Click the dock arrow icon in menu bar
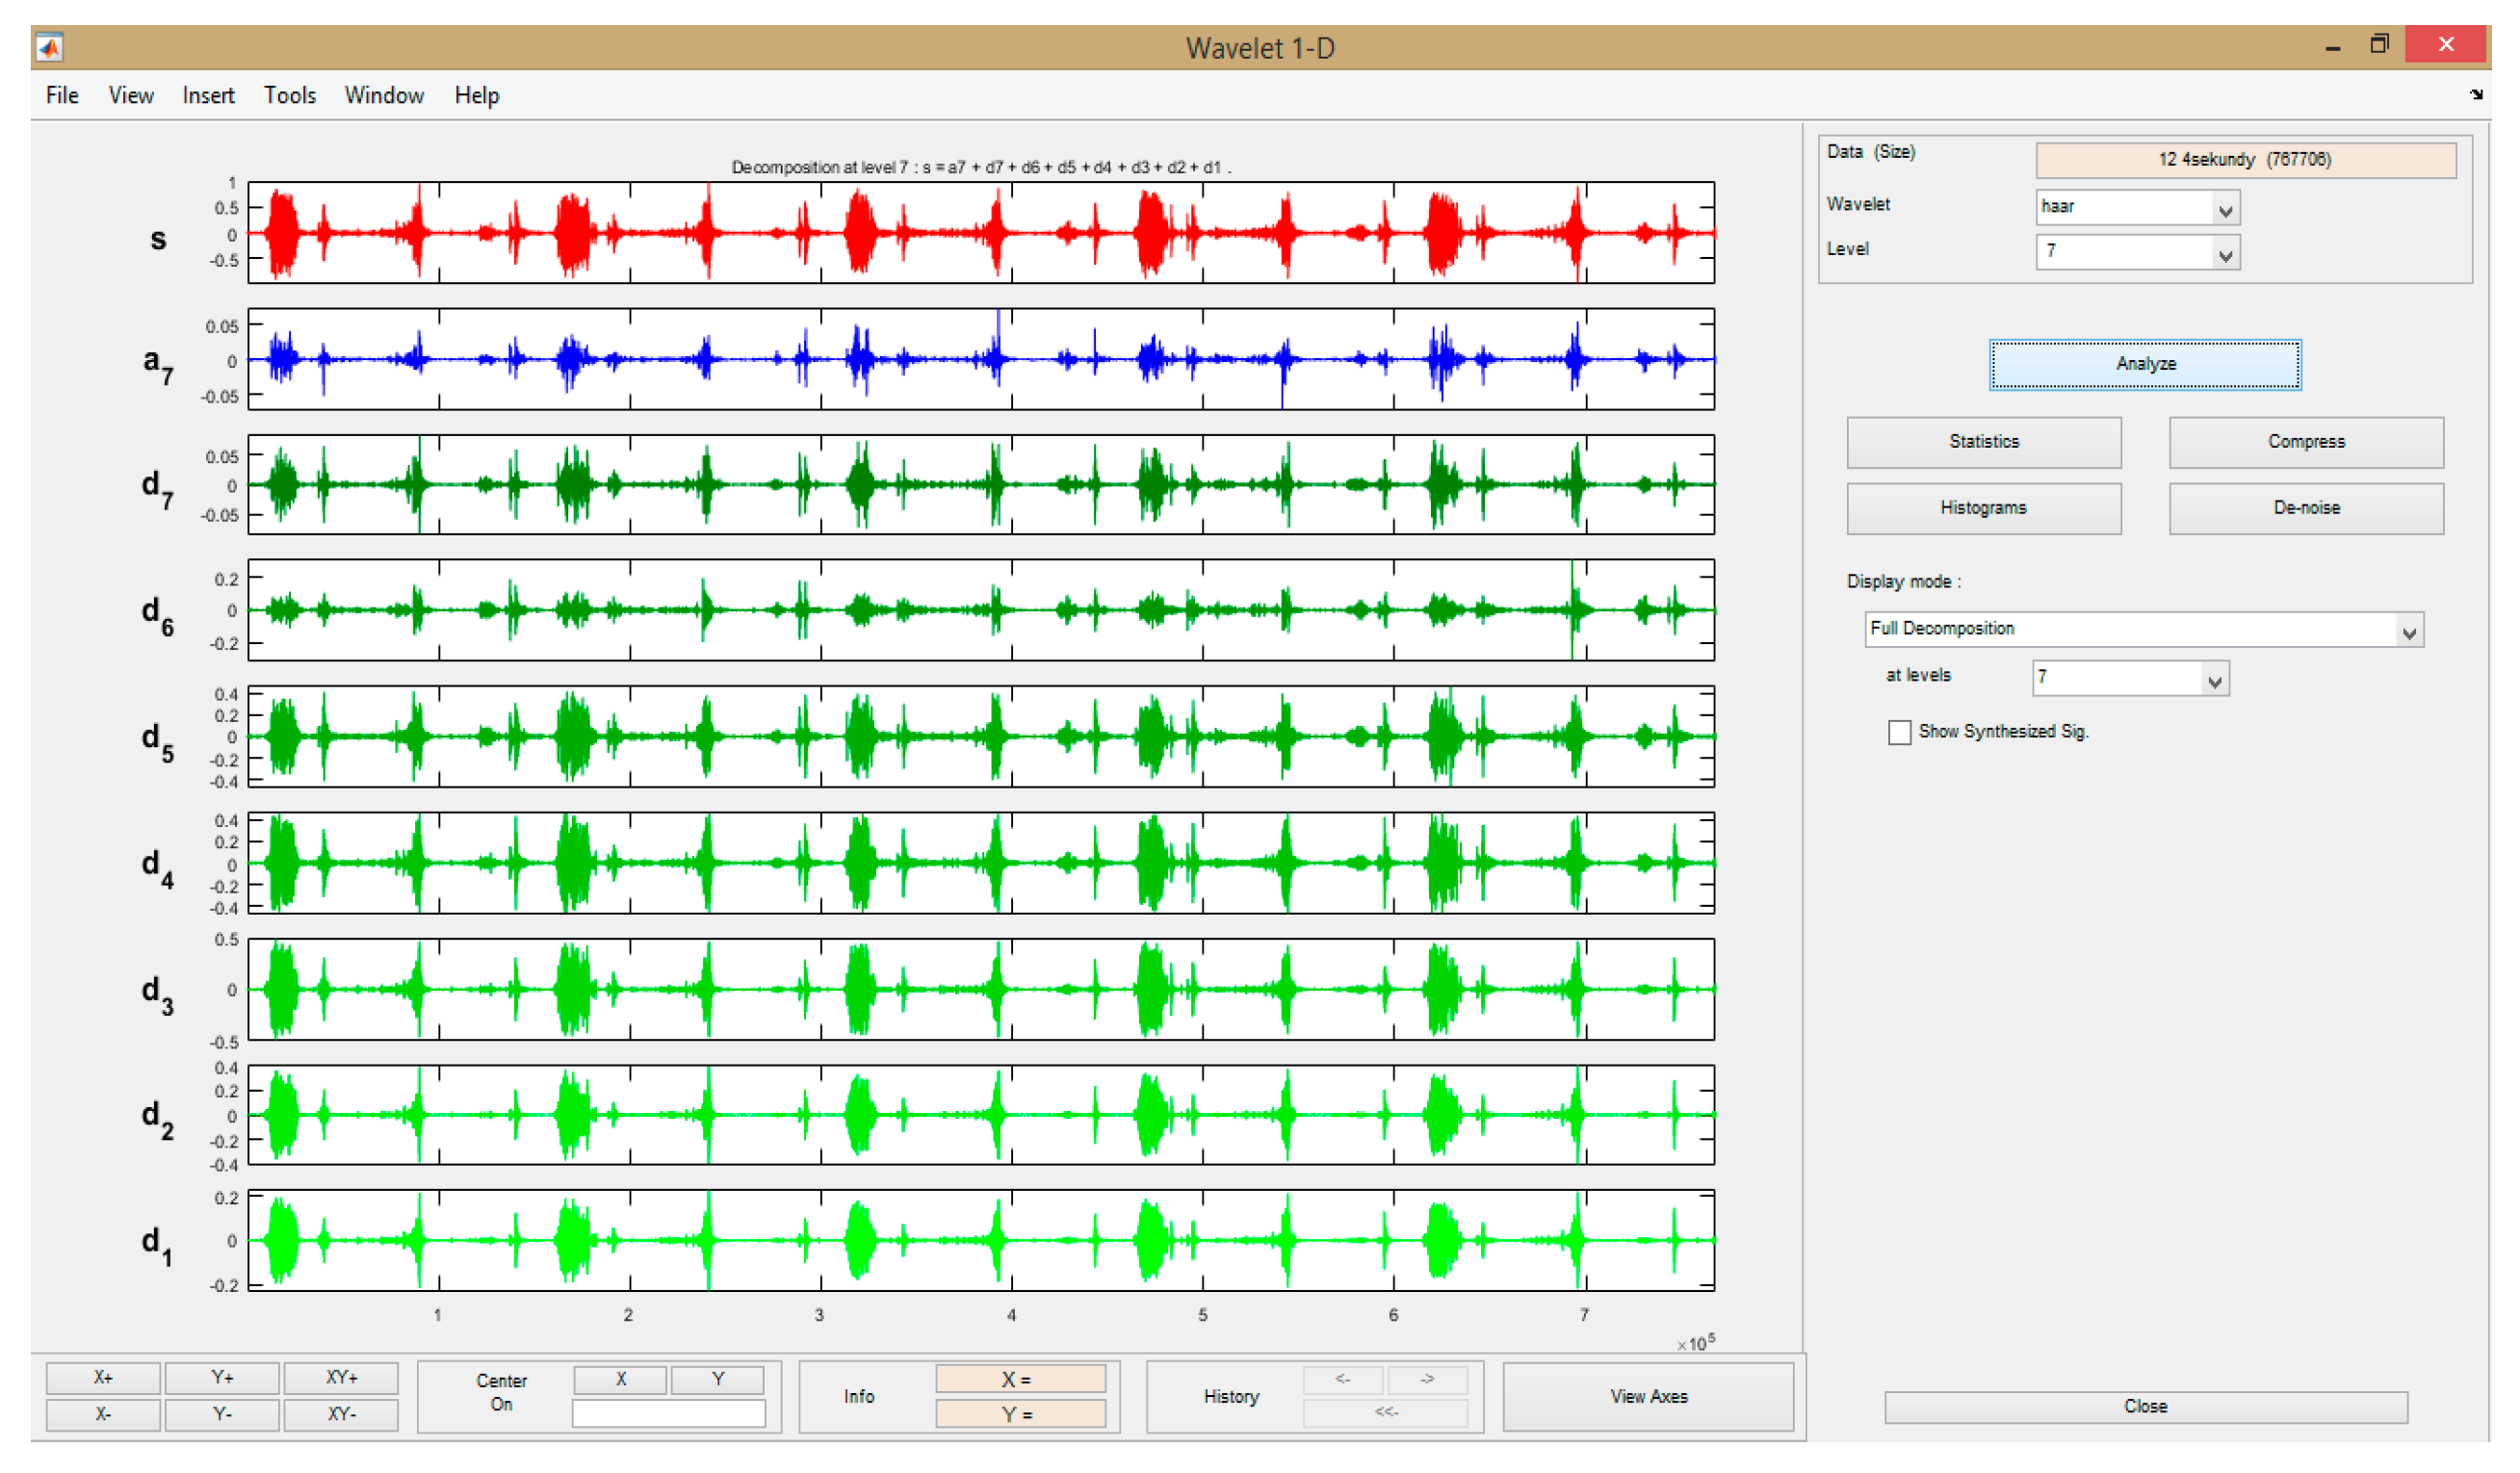The image size is (2520, 1473). click(x=2475, y=95)
